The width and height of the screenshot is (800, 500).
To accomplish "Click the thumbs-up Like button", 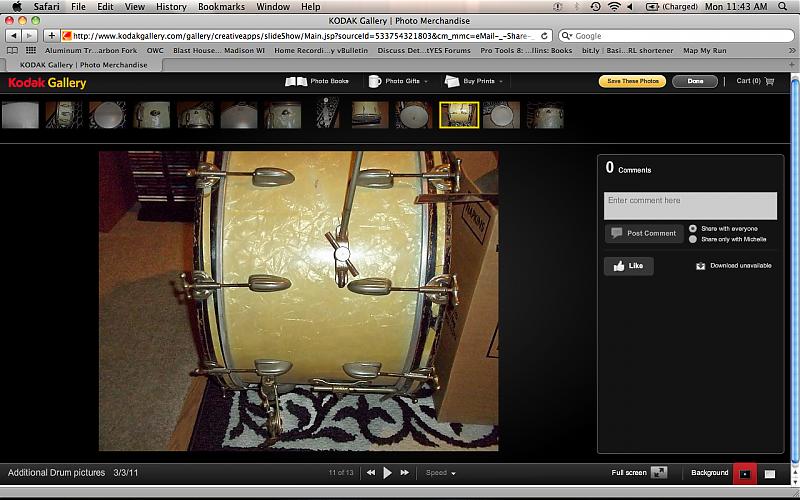I will [x=628, y=266].
